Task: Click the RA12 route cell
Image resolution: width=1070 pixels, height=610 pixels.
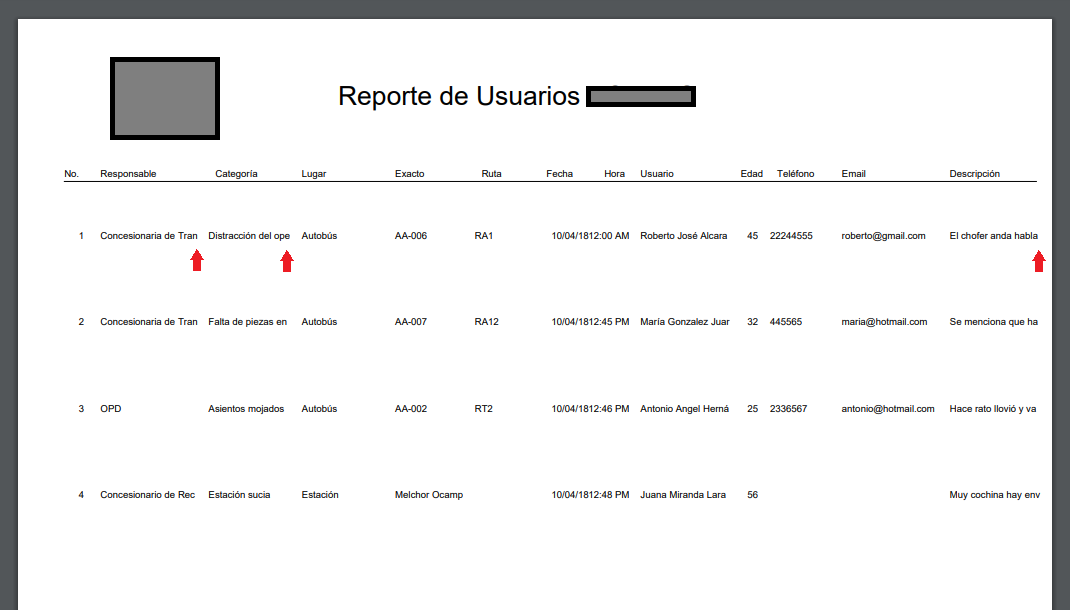Action: (486, 322)
